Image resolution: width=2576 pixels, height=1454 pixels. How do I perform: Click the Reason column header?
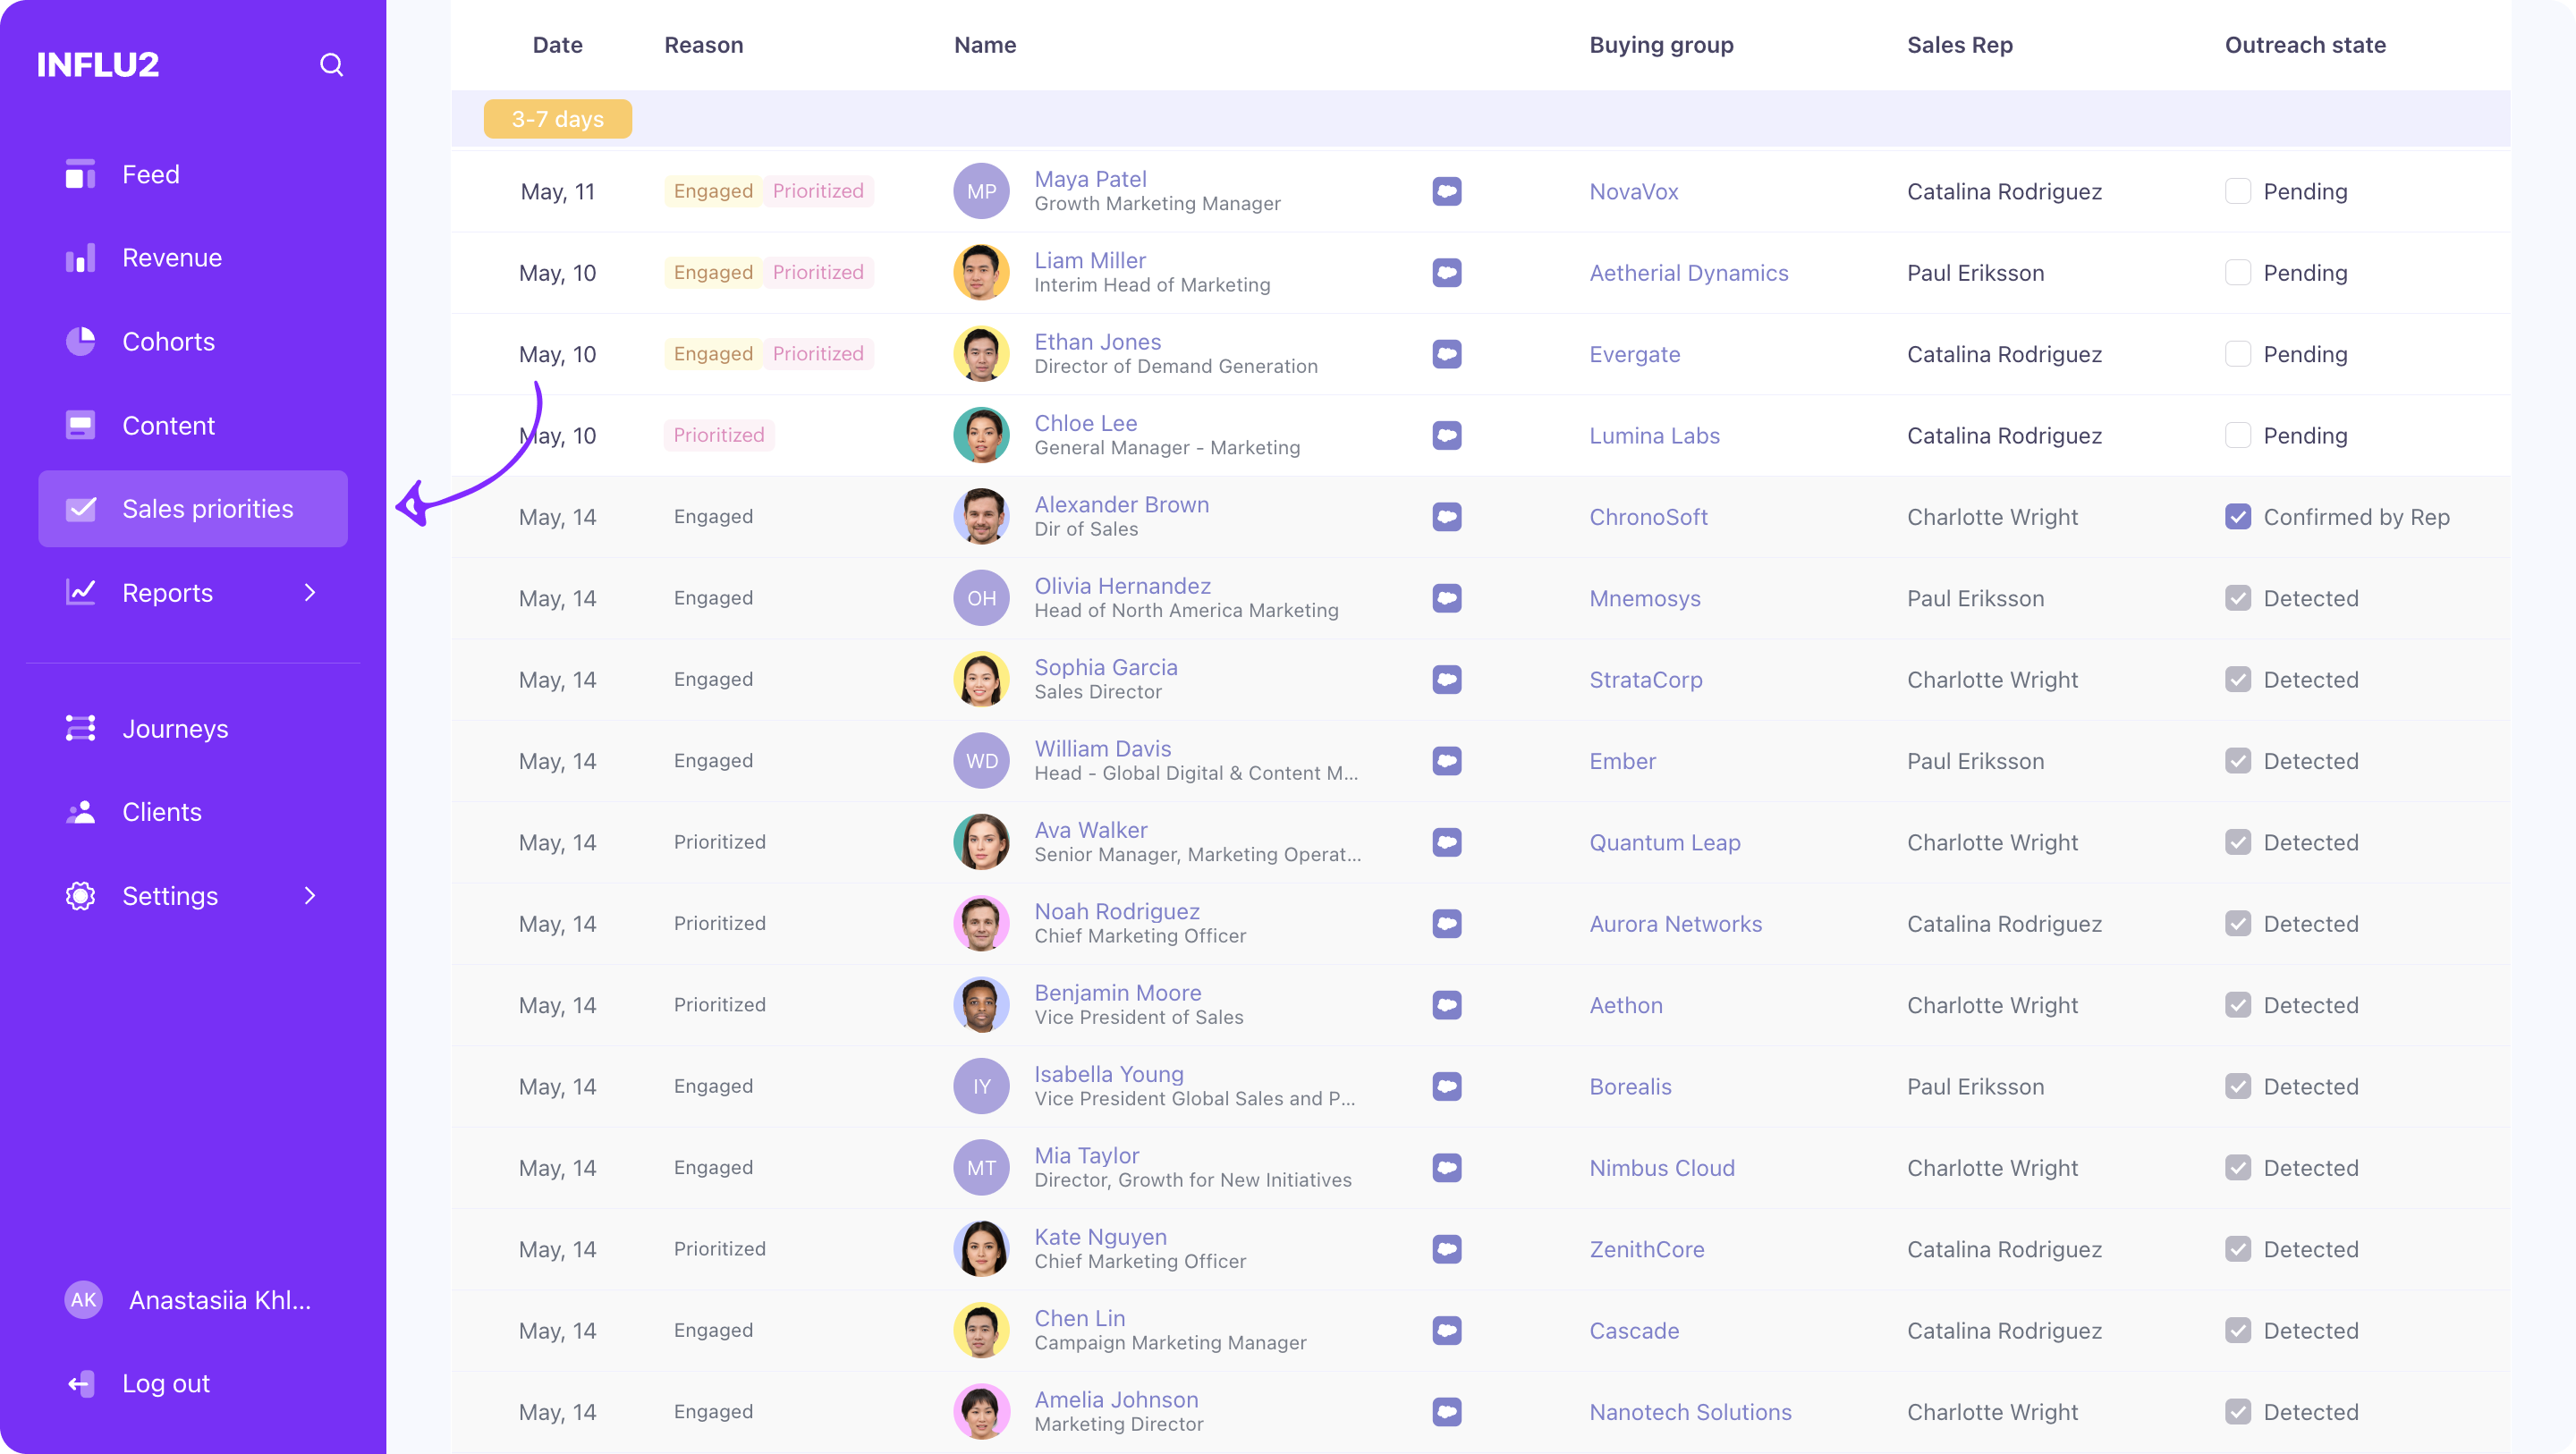tap(704, 45)
